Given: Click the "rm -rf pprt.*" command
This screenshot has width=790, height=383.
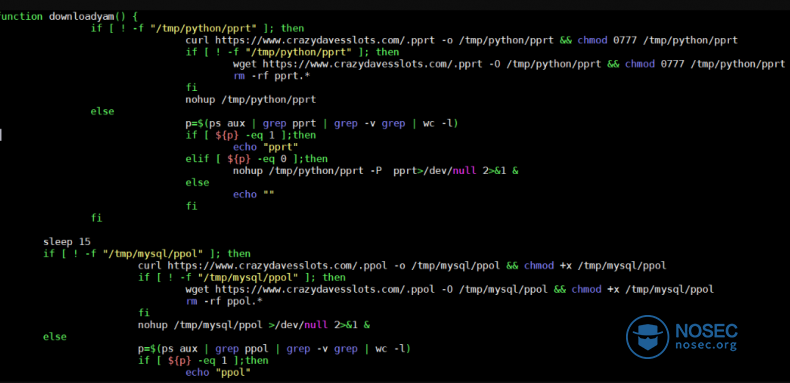Looking at the screenshot, I should [272, 76].
